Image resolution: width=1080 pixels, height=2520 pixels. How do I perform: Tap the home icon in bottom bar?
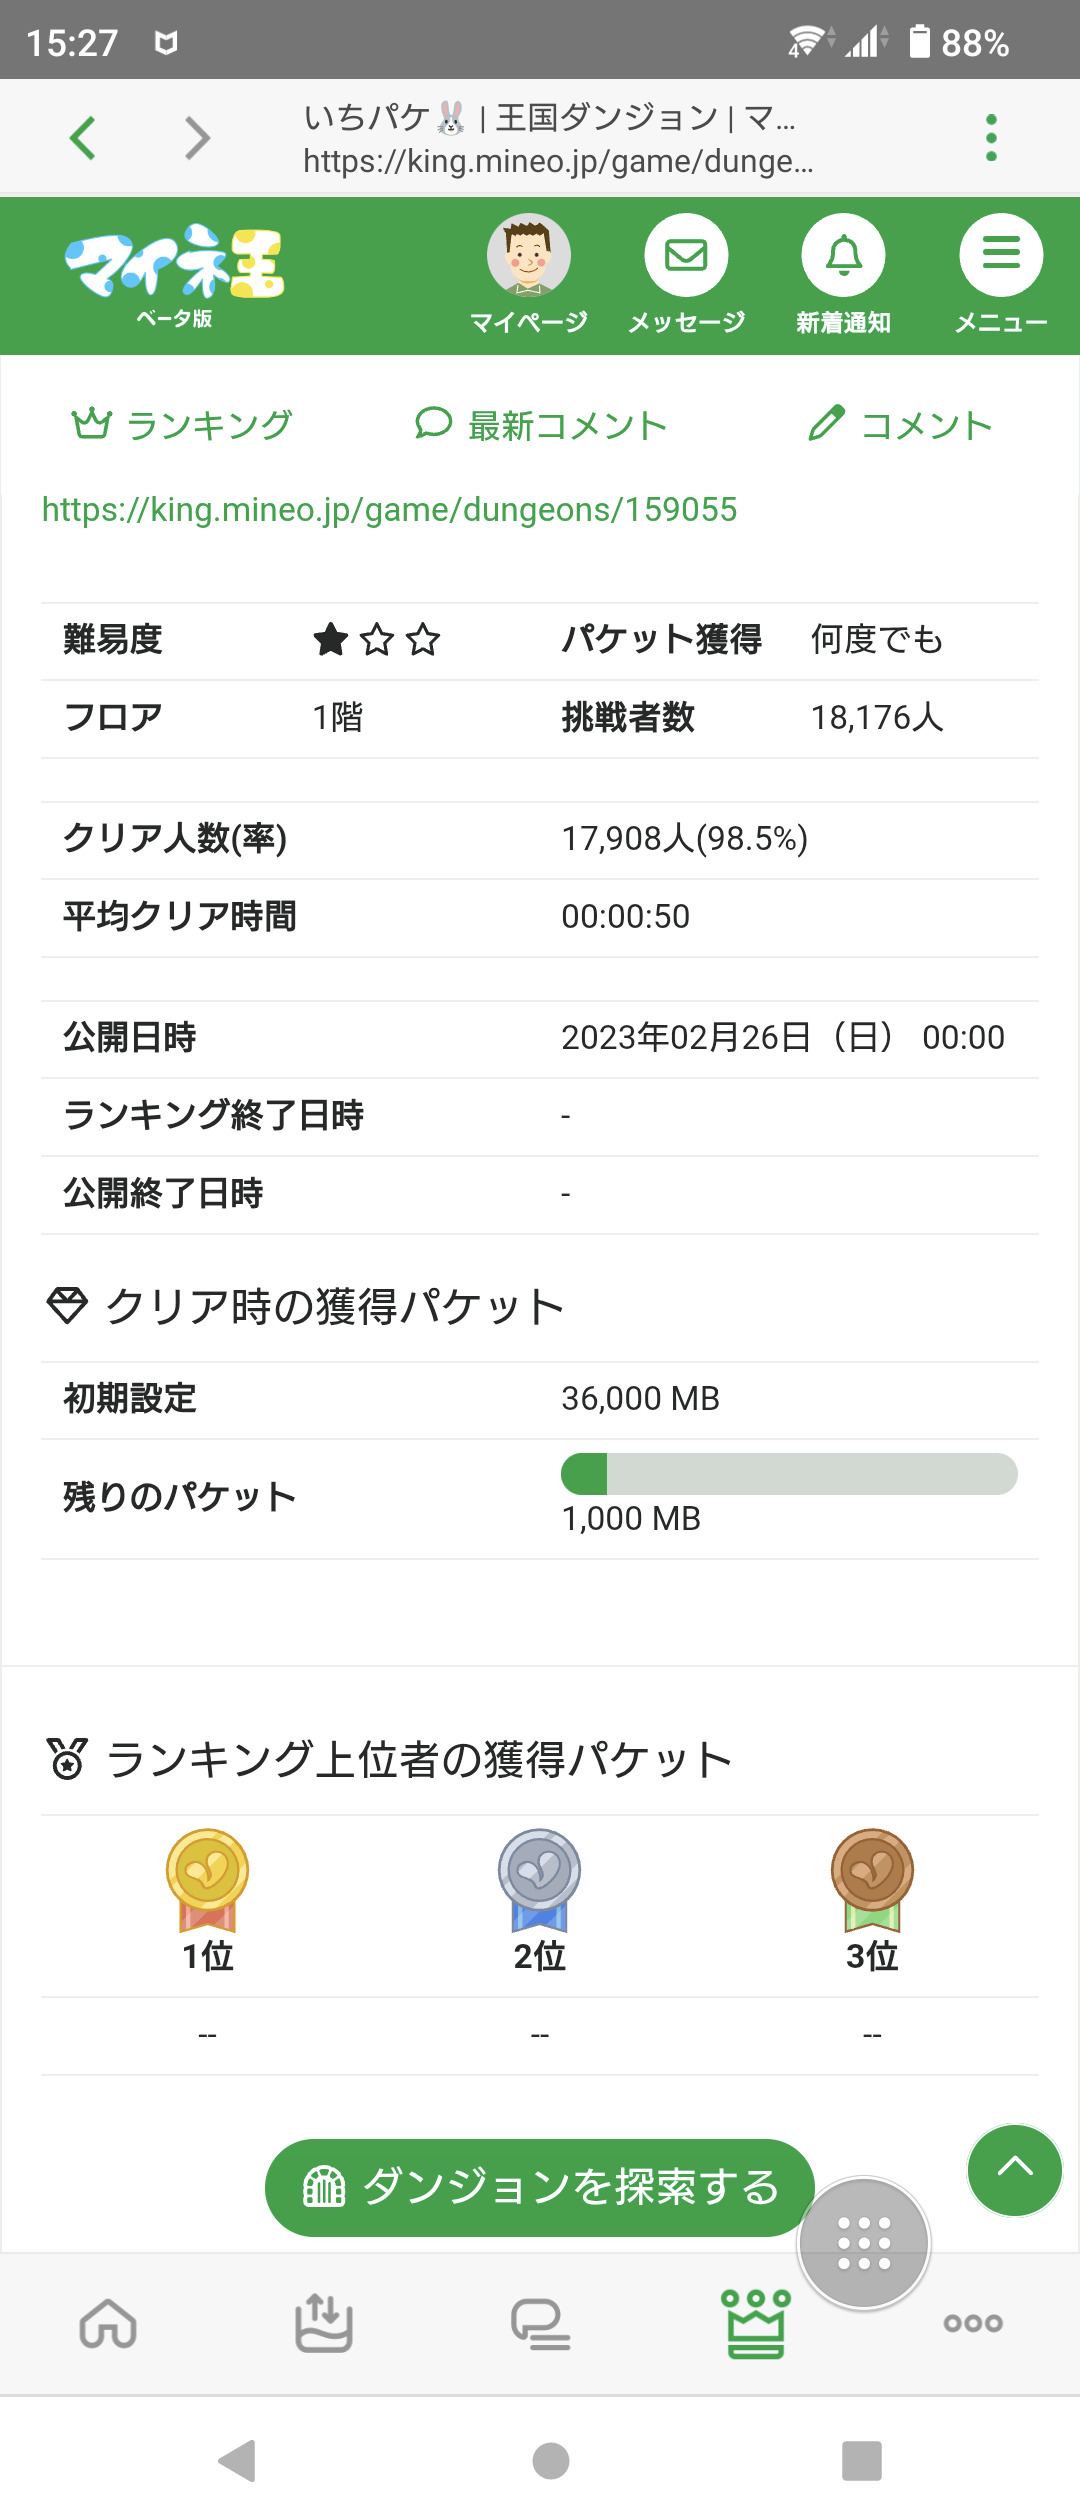coord(108,2322)
